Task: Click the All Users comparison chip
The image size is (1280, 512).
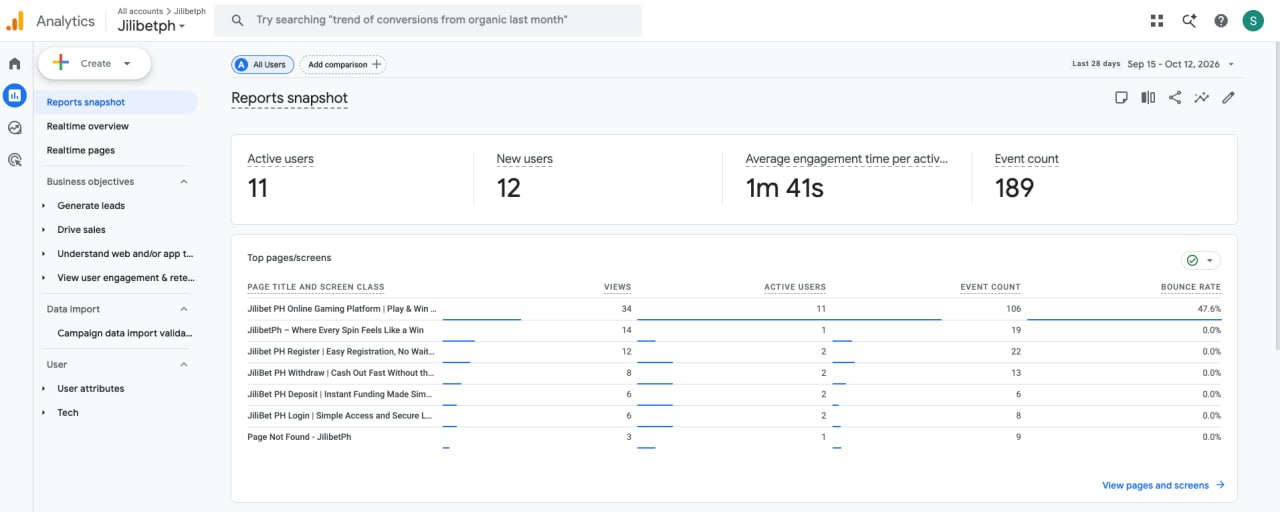Action: pos(263,64)
